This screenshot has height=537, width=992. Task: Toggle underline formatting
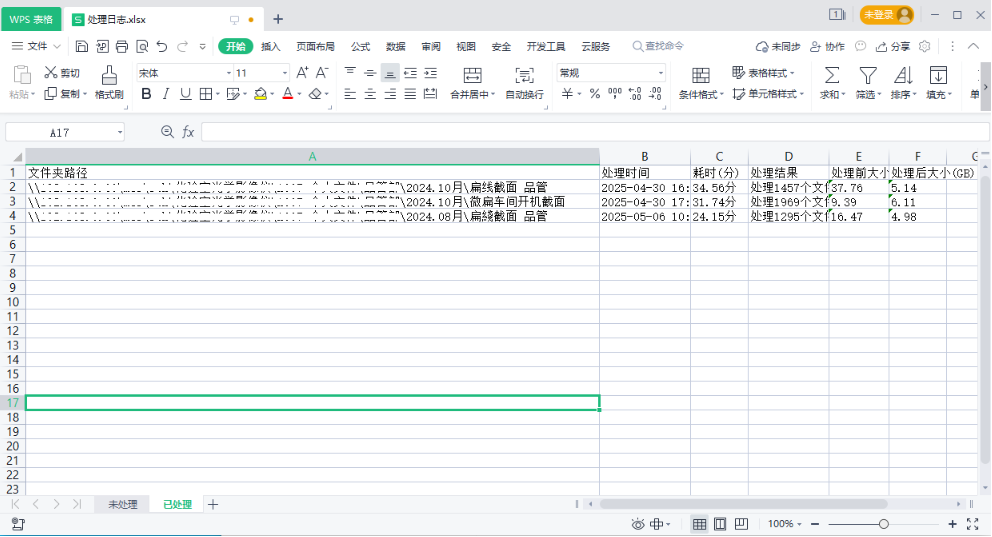point(185,94)
